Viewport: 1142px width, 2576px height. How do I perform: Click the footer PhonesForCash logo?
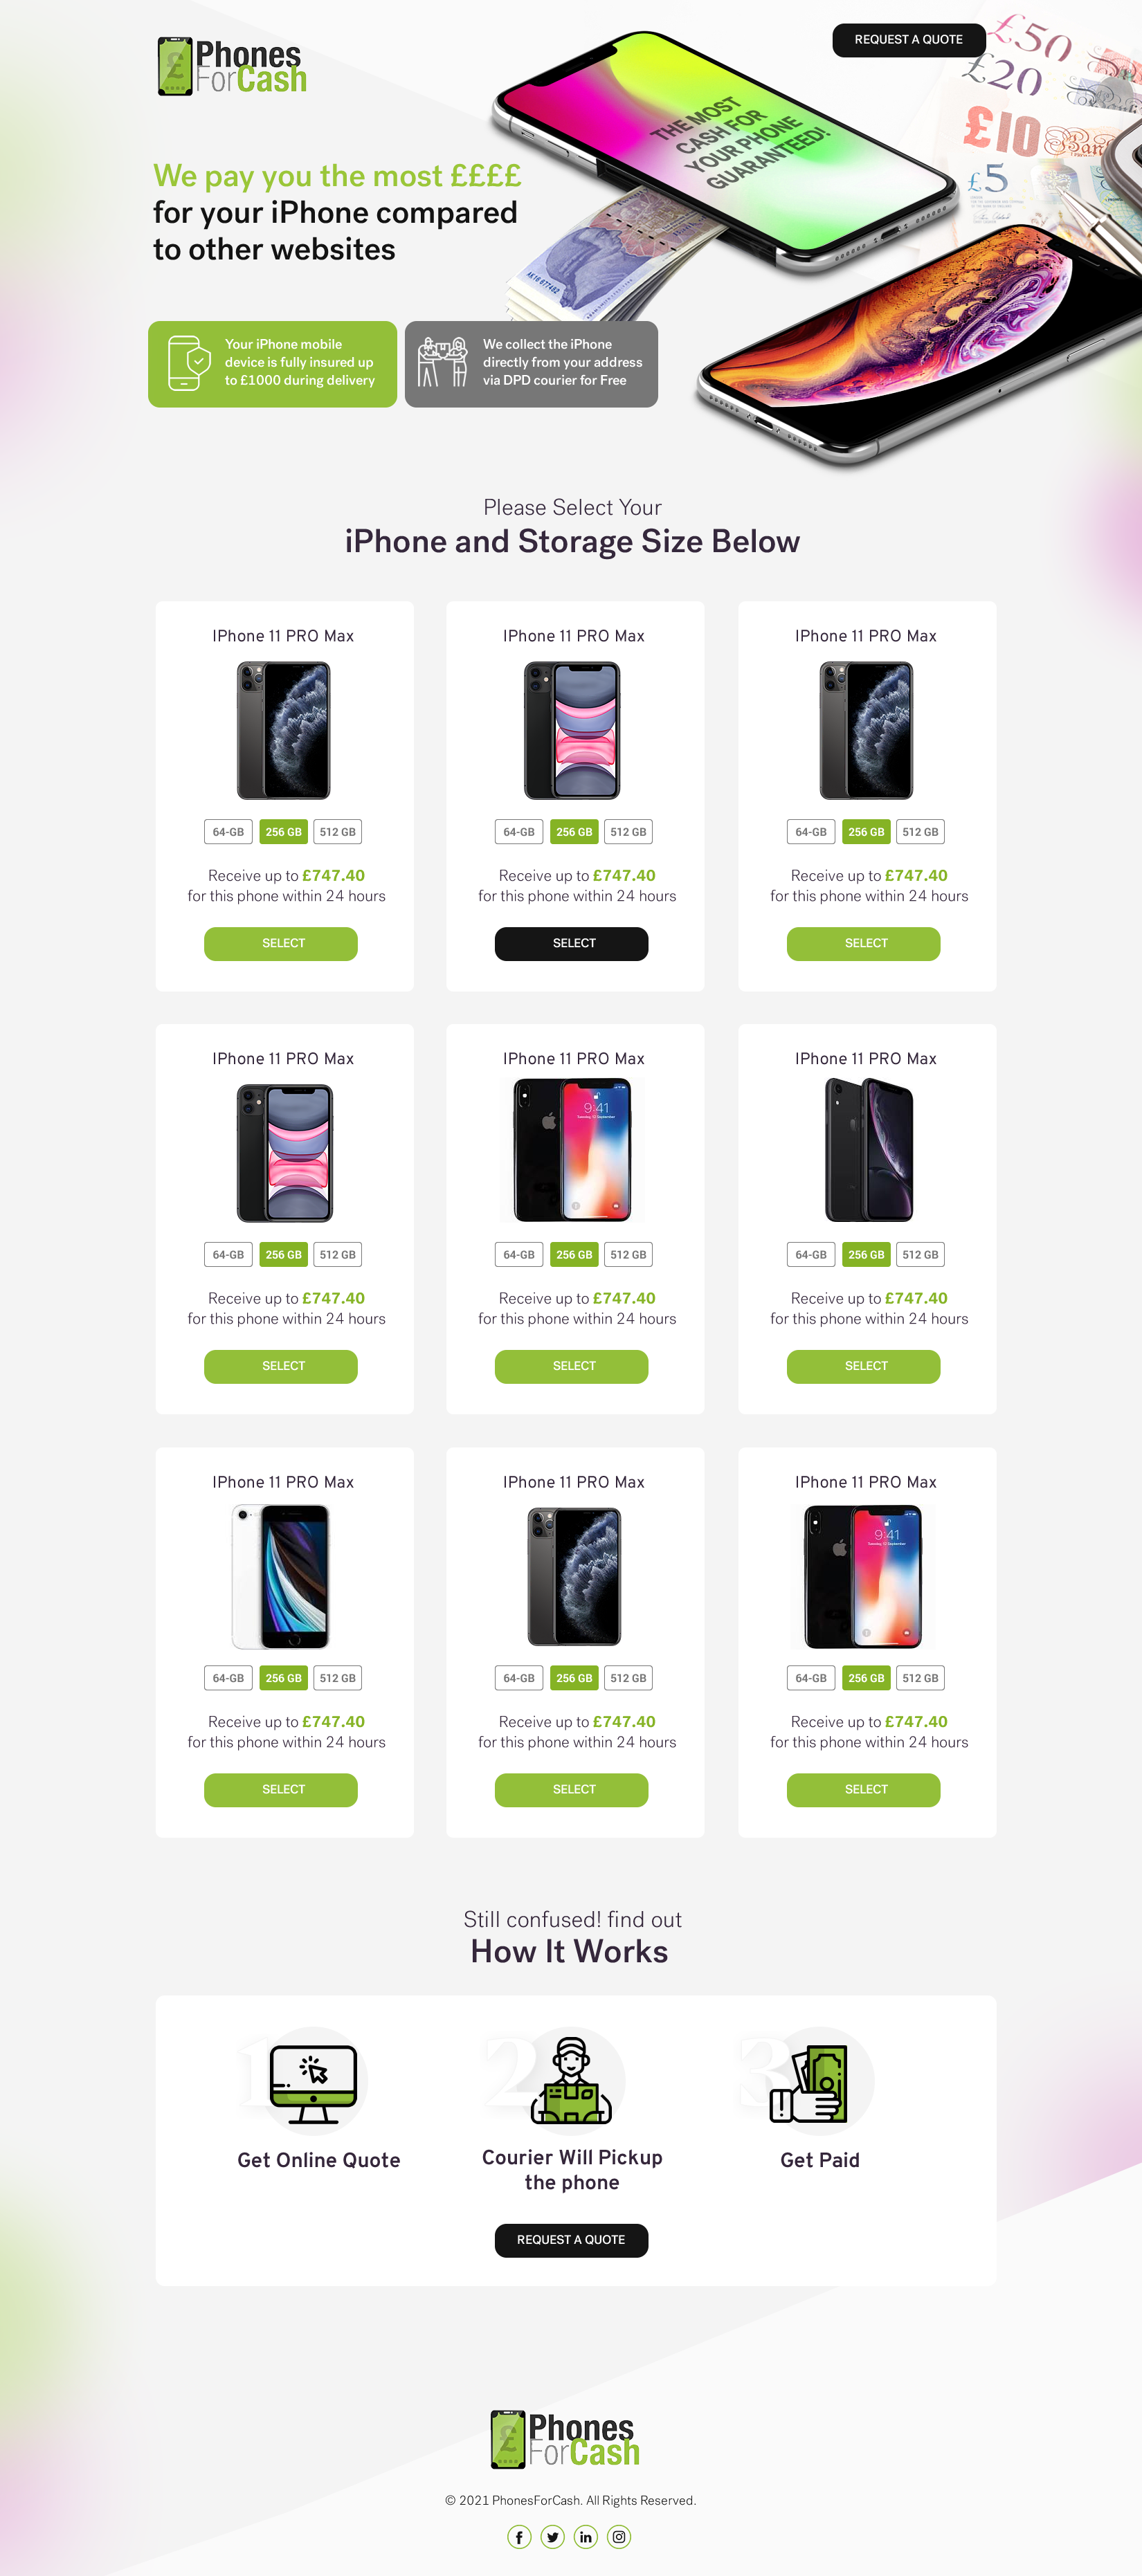pos(565,2439)
